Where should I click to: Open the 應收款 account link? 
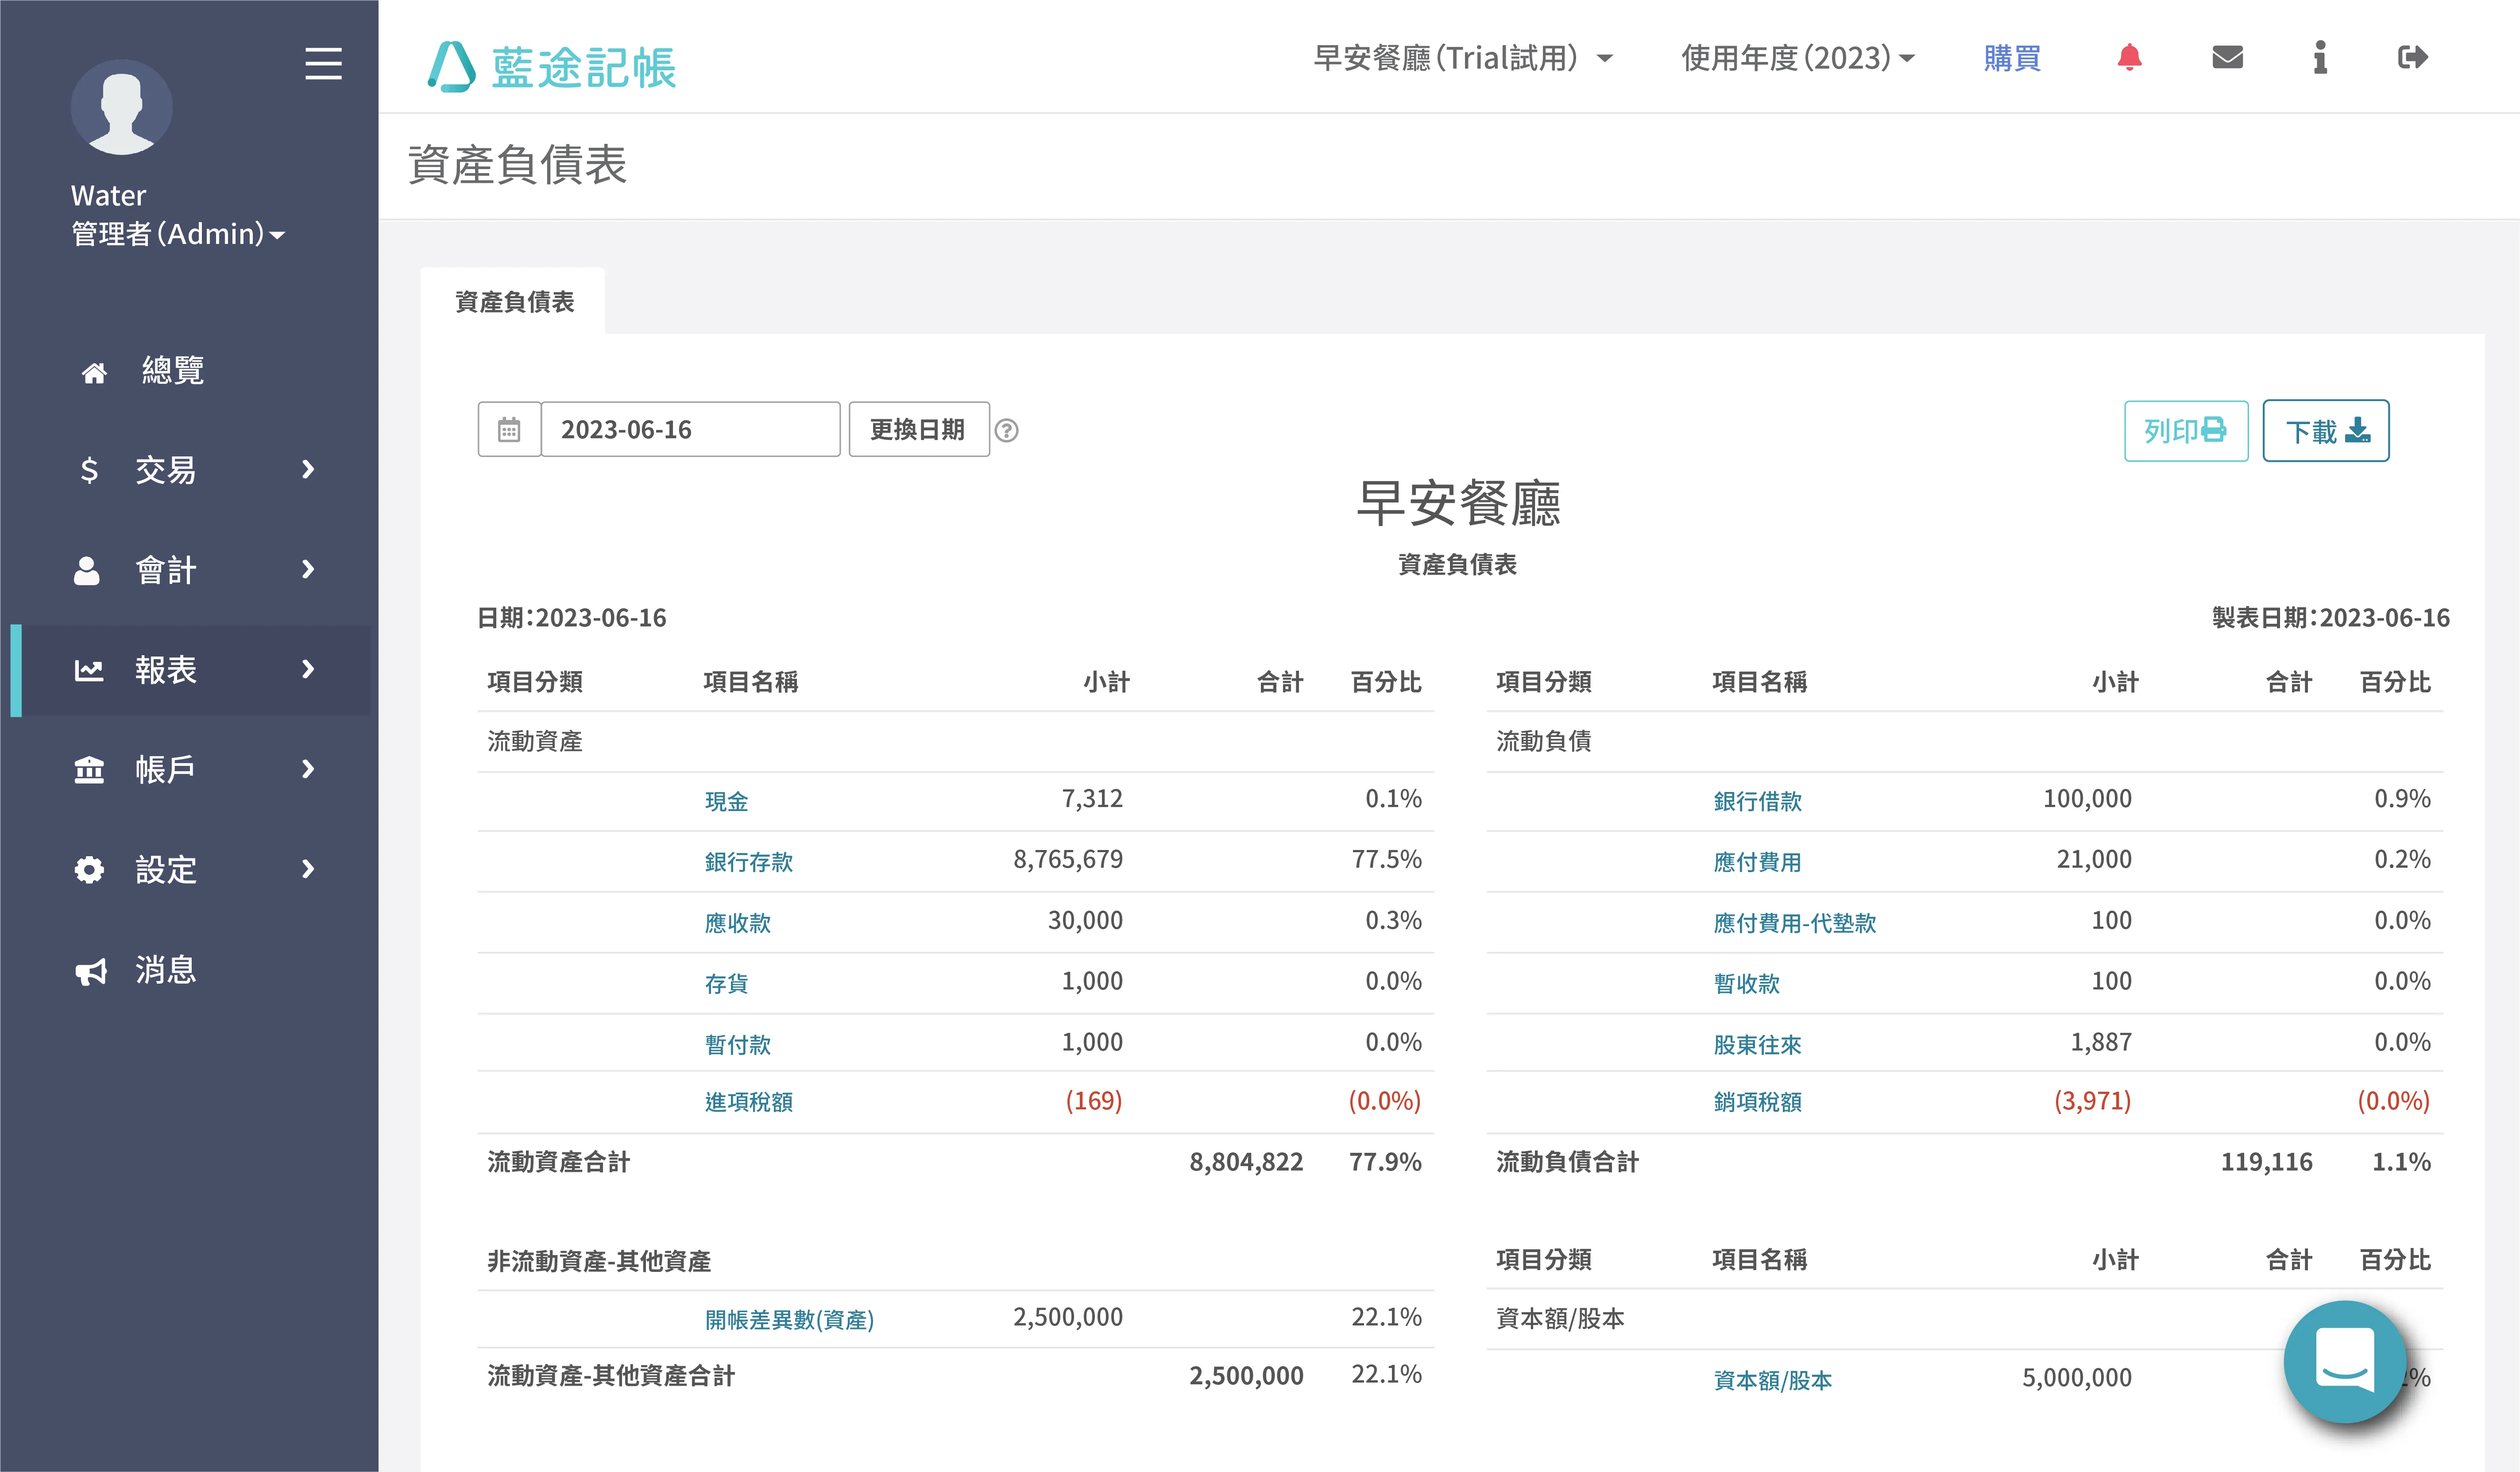click(737, 922)
